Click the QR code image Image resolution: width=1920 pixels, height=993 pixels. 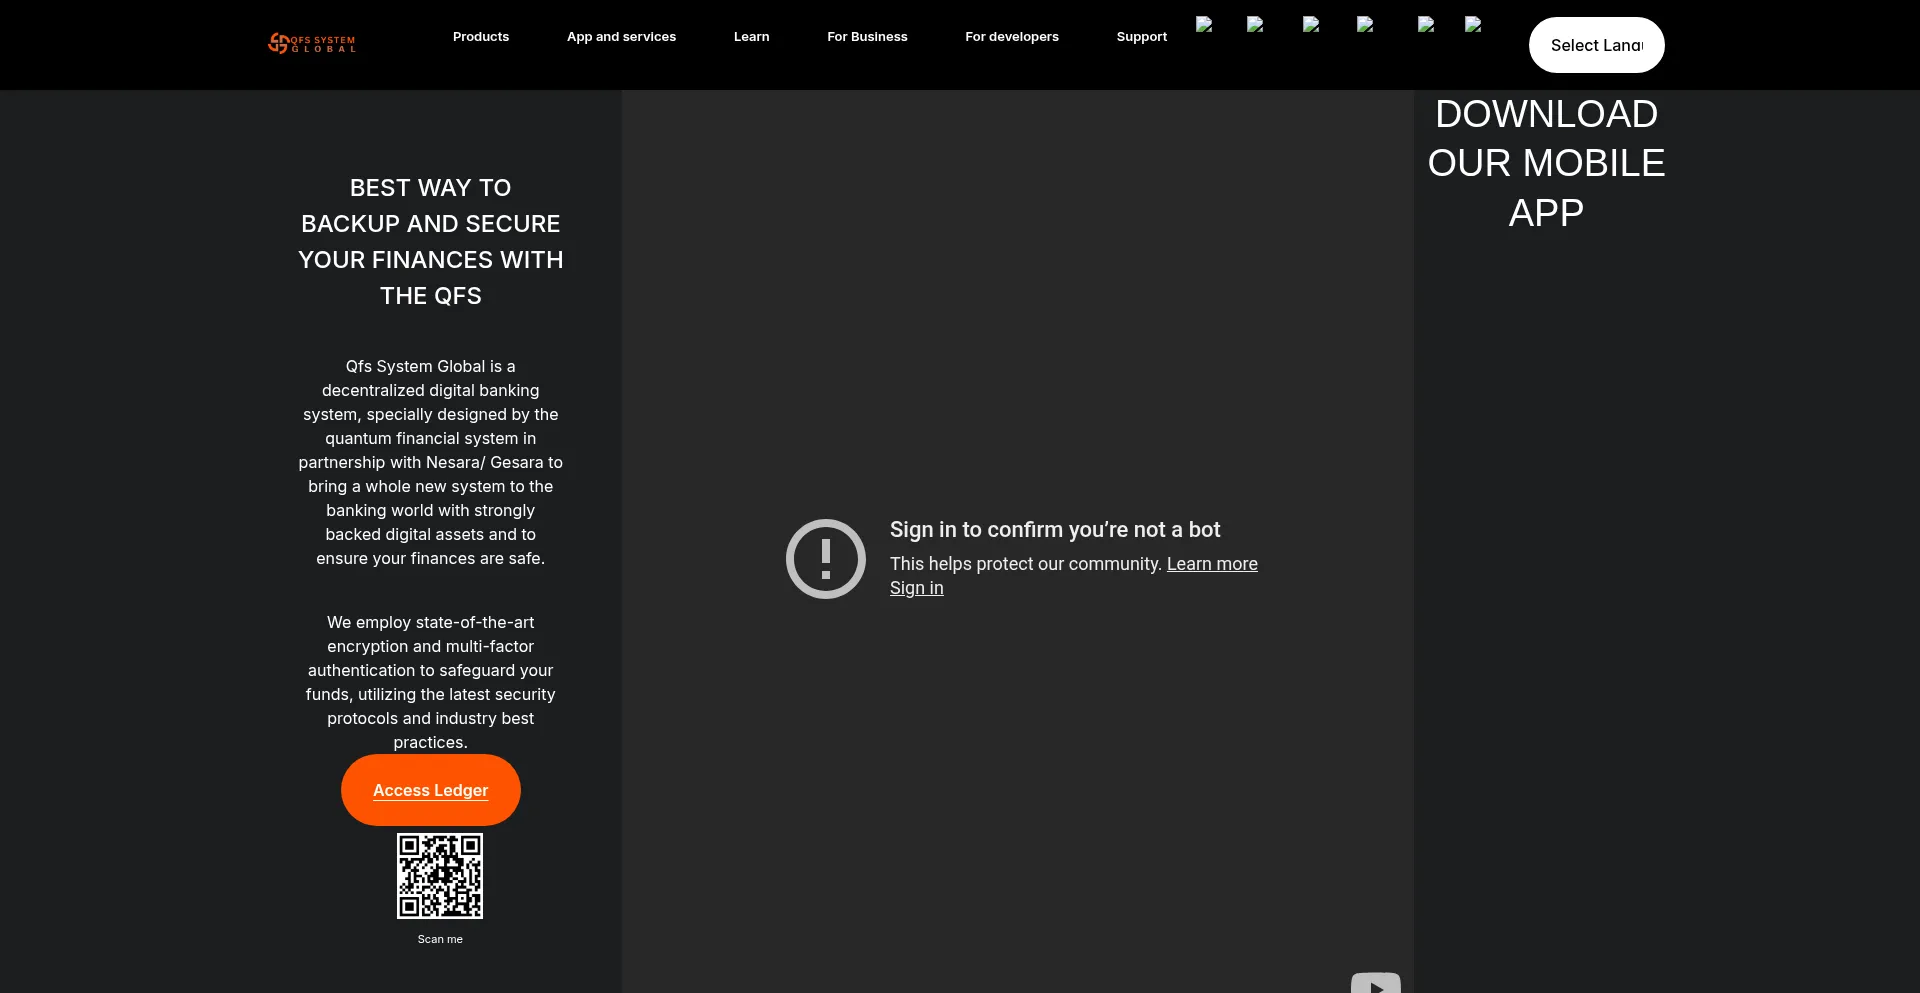click(440, 876)
